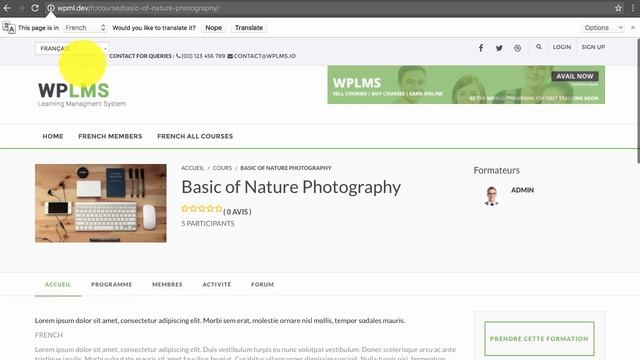This screenshot has width=640, height=360.
Task: Close the translate bar
Action: pyautogui.click(x=633, y=27)
